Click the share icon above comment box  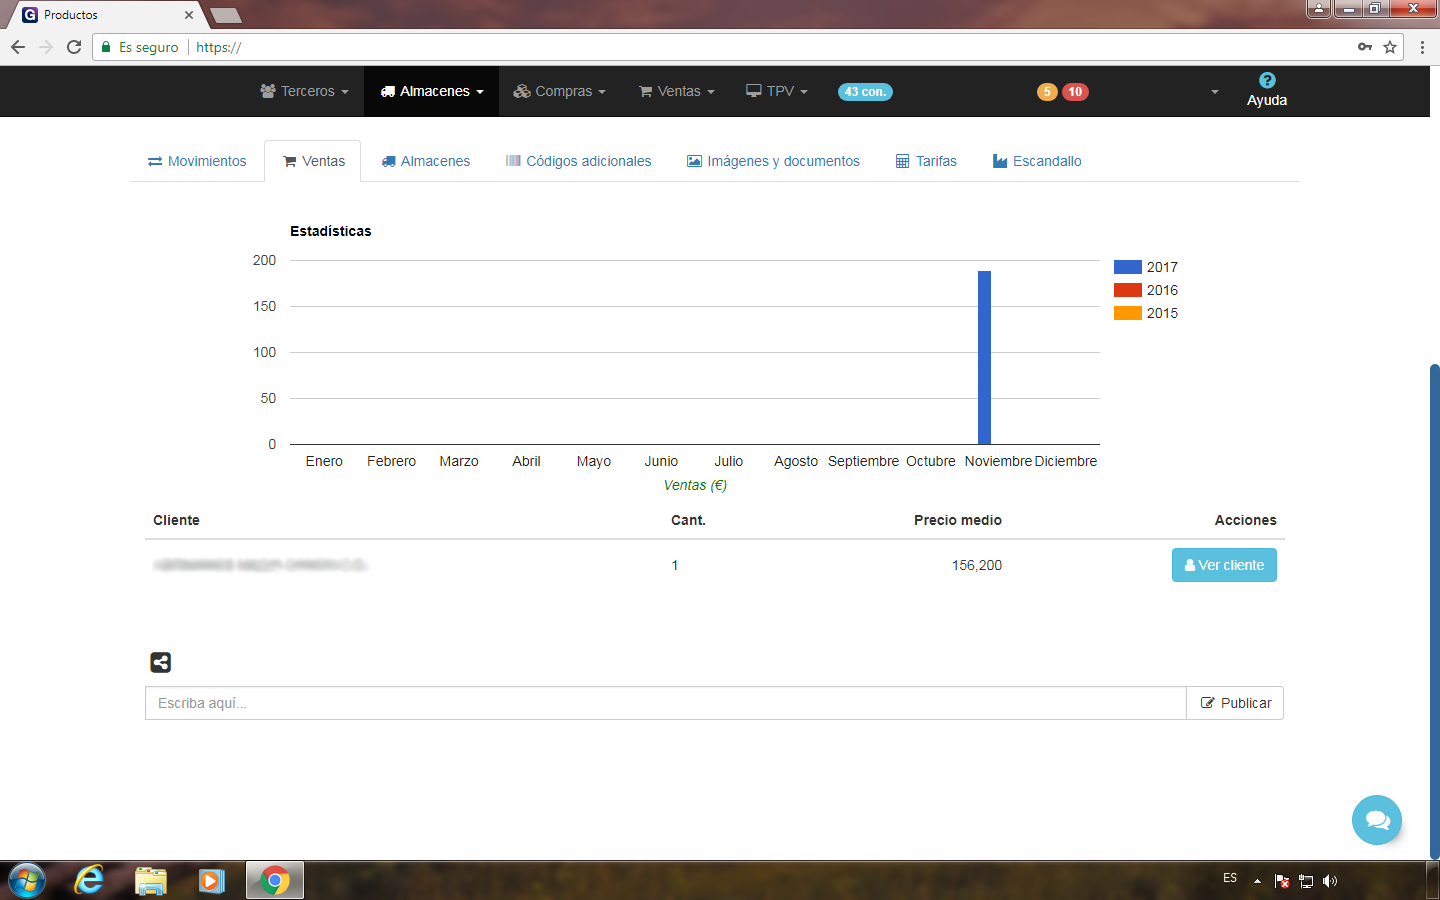coord(160,662)
